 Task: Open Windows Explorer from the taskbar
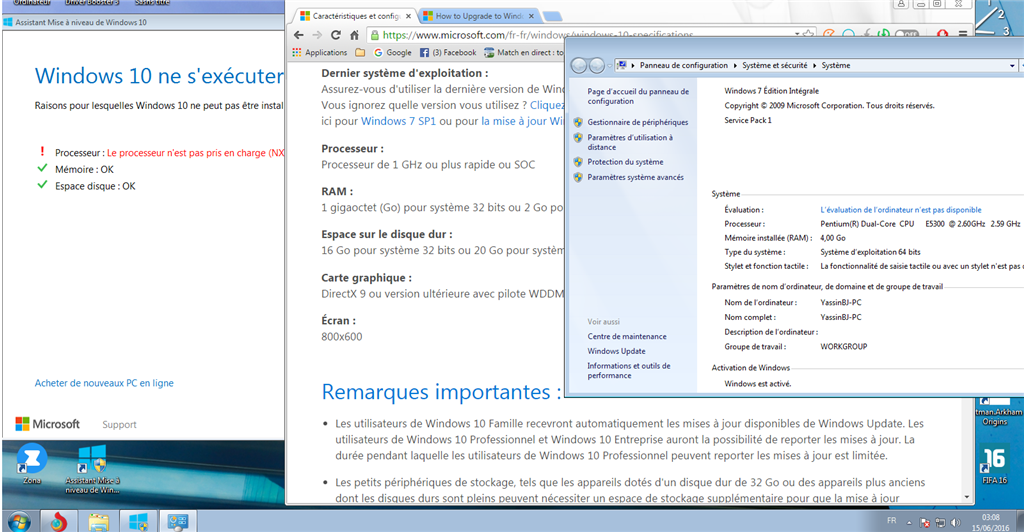pyautogui.click(x=99, y=522)
